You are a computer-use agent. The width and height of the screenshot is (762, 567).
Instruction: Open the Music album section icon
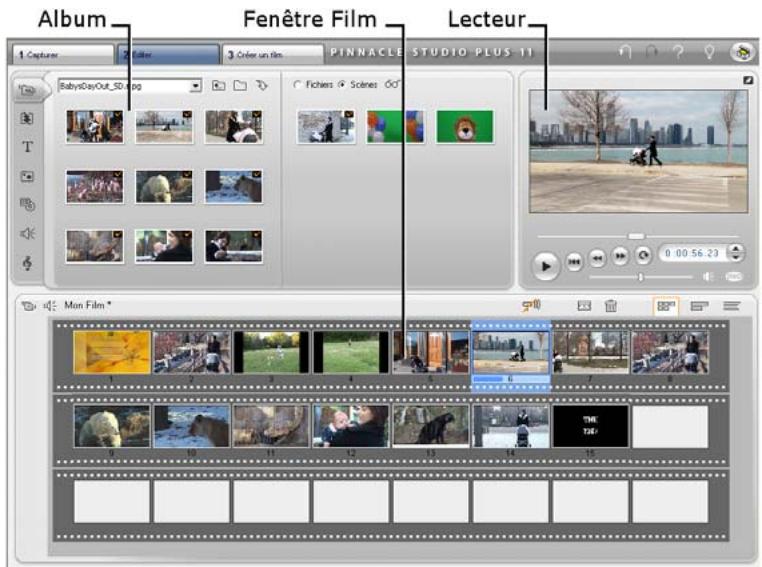click(27, 263)
